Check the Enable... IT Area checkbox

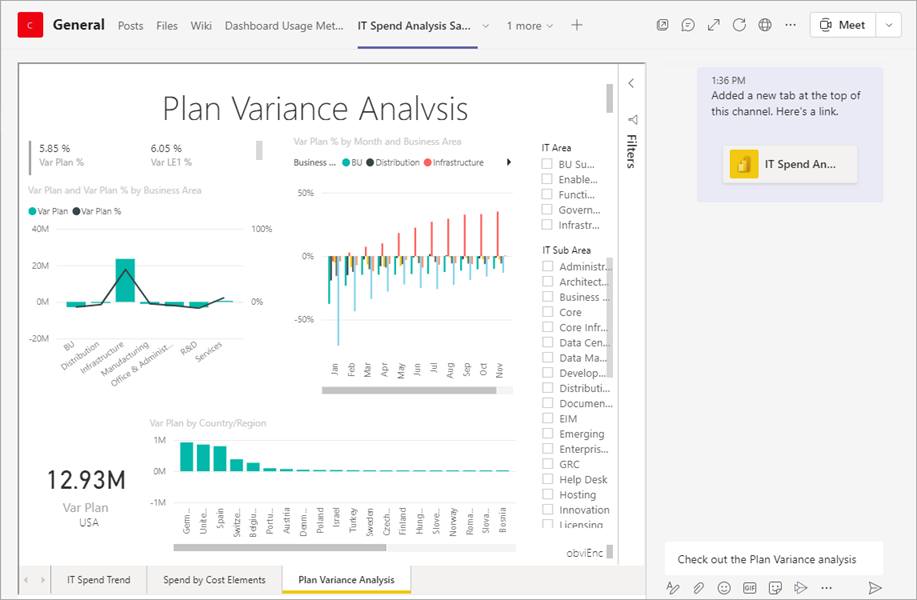[547, 179]
